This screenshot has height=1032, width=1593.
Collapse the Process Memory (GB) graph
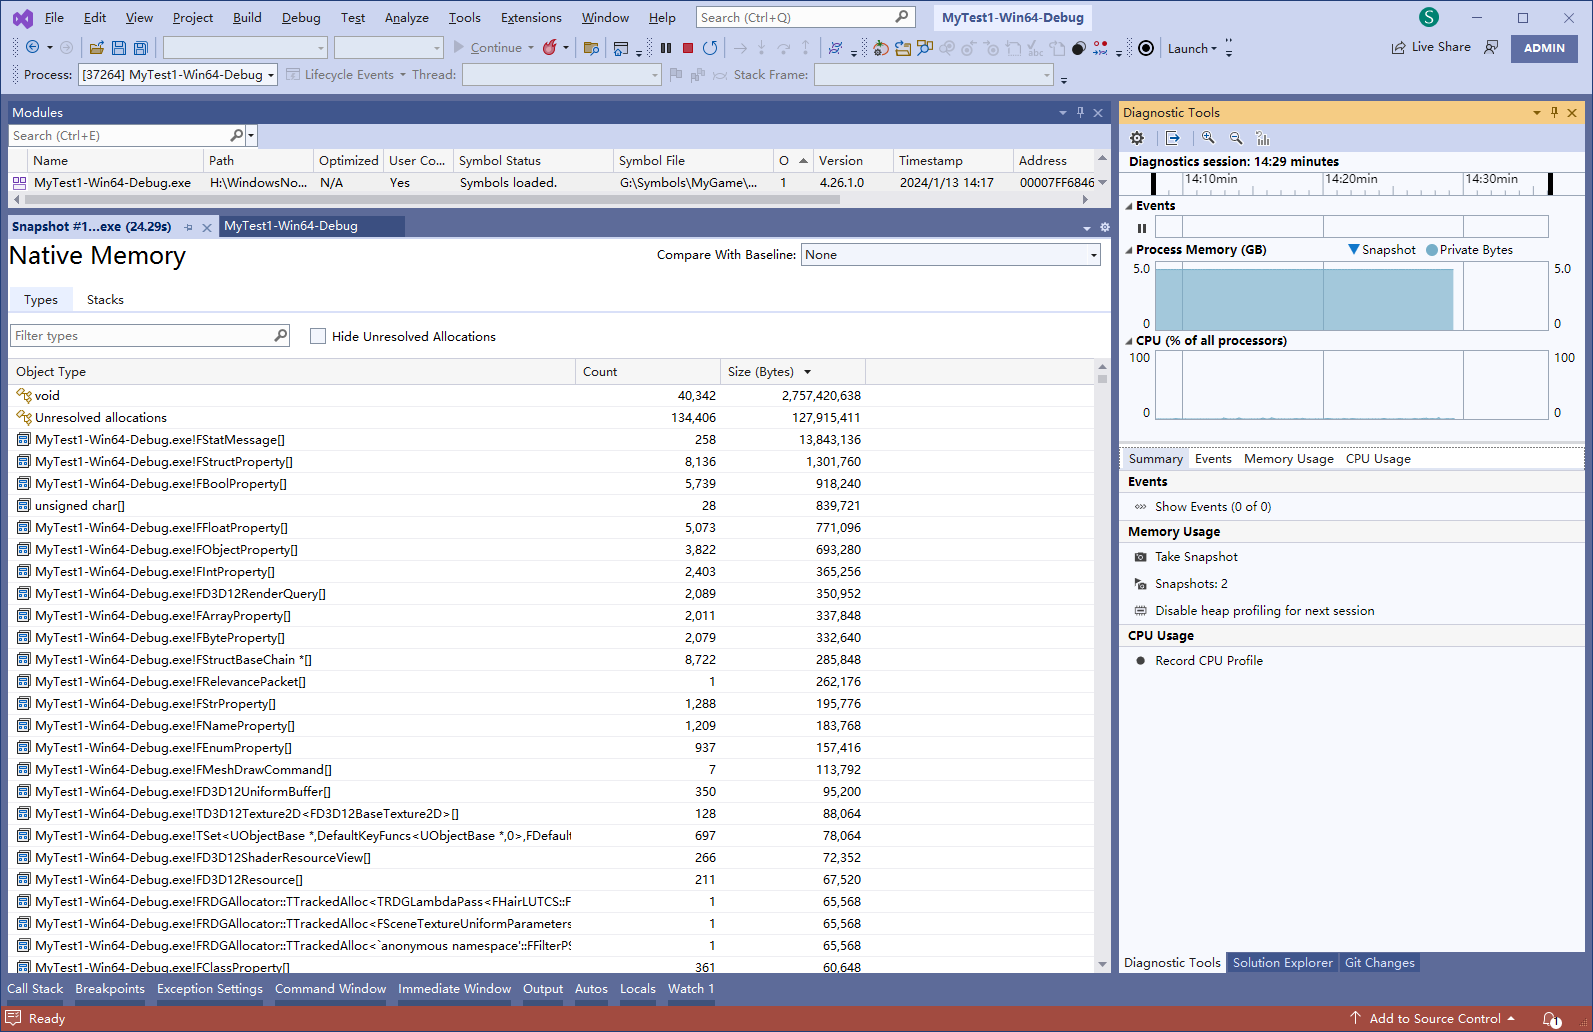(1129, 250)
